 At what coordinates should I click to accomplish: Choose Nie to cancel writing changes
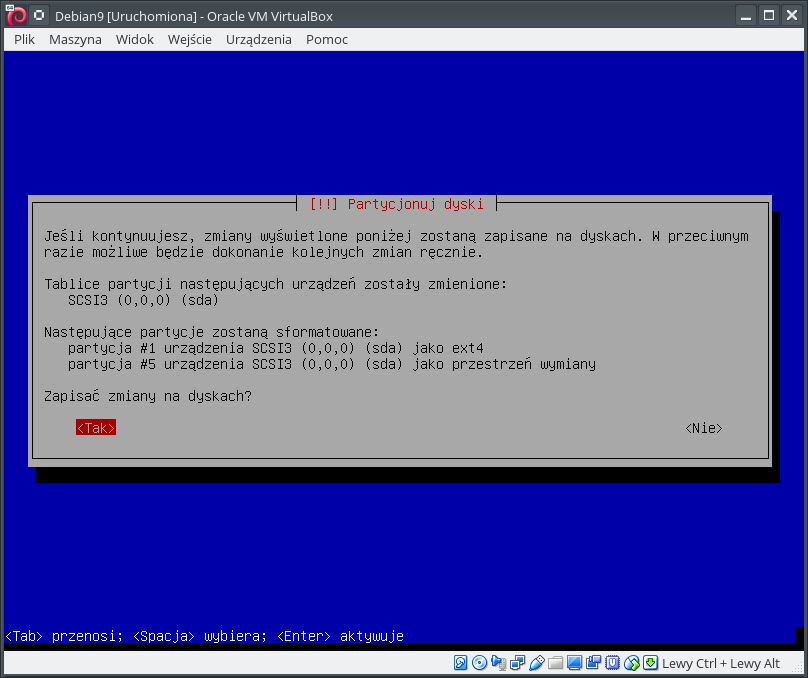[704, 428]
